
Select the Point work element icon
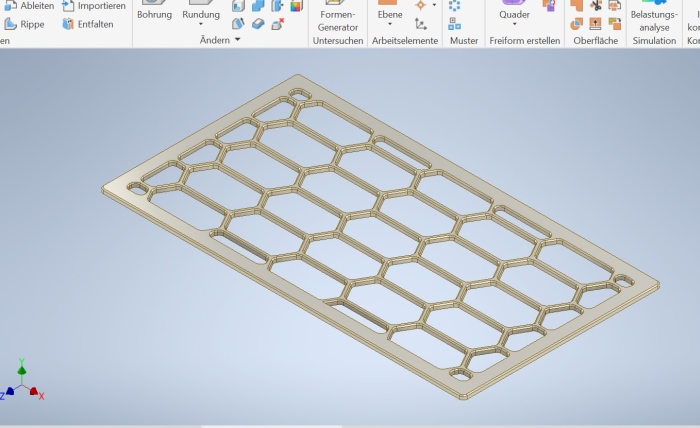click(421, 6)
